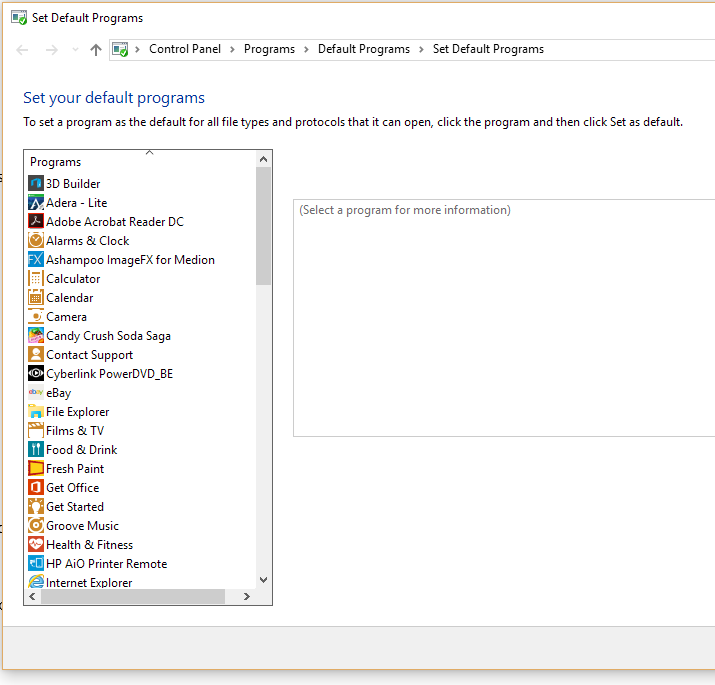Image resolution: width=715 pixels, height=685 pixels.
Task: Click the horizontal scroll right arrow
Action: 247,597
